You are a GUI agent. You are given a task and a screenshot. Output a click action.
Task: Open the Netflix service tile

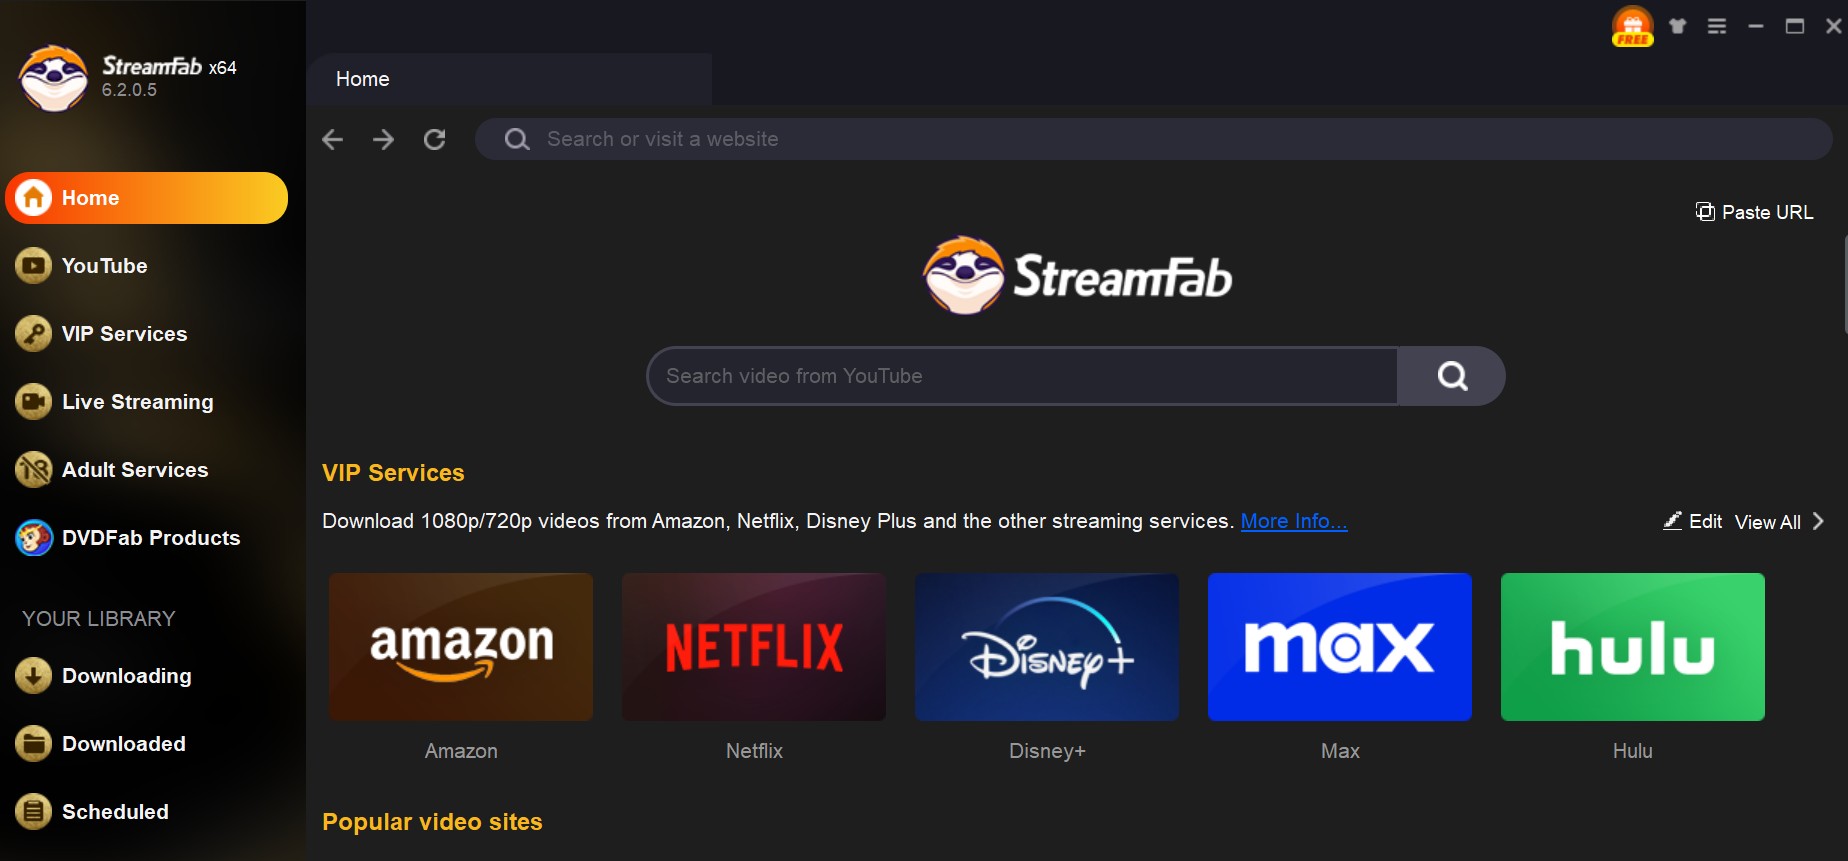pyautogui.click(x=754, y=647)
